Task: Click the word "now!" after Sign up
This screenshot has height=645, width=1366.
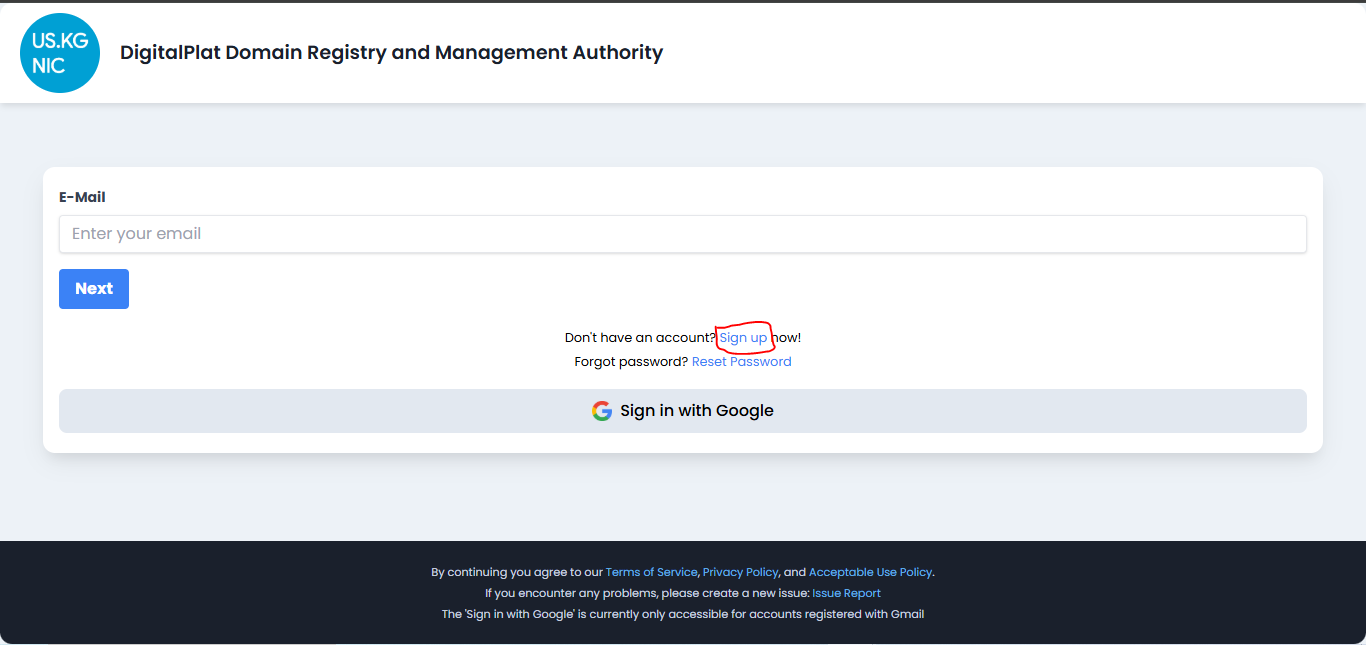Action: (x=786, y=338)
